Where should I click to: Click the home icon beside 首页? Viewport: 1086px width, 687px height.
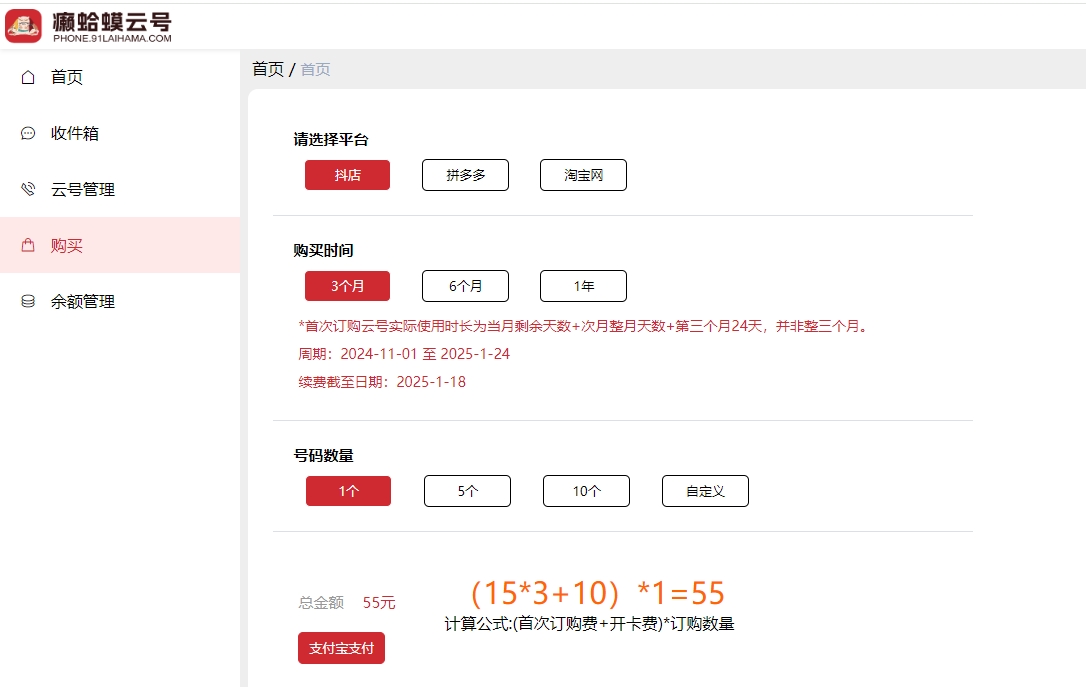28,77
